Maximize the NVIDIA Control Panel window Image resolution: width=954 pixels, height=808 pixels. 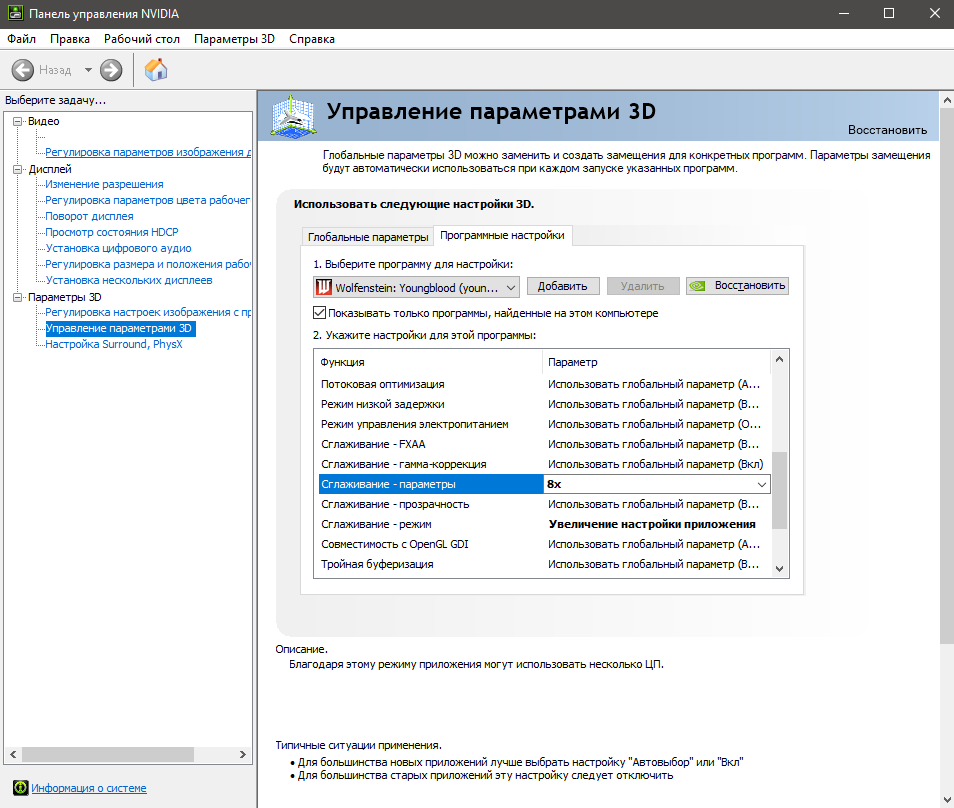coord(889,13)
